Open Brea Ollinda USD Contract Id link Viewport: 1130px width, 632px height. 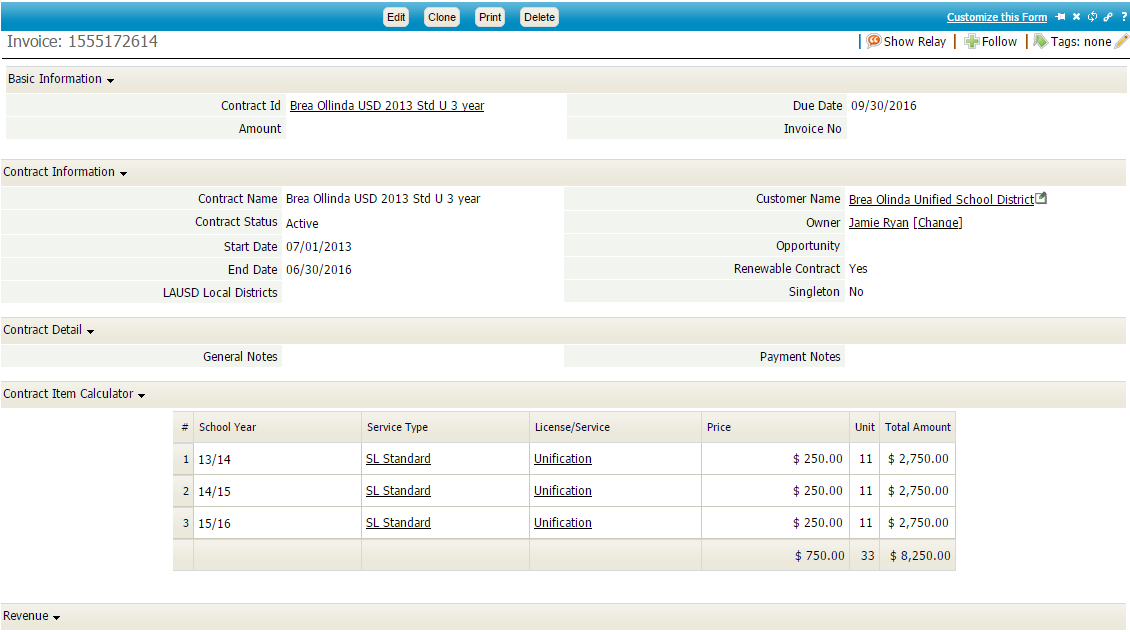386,106
